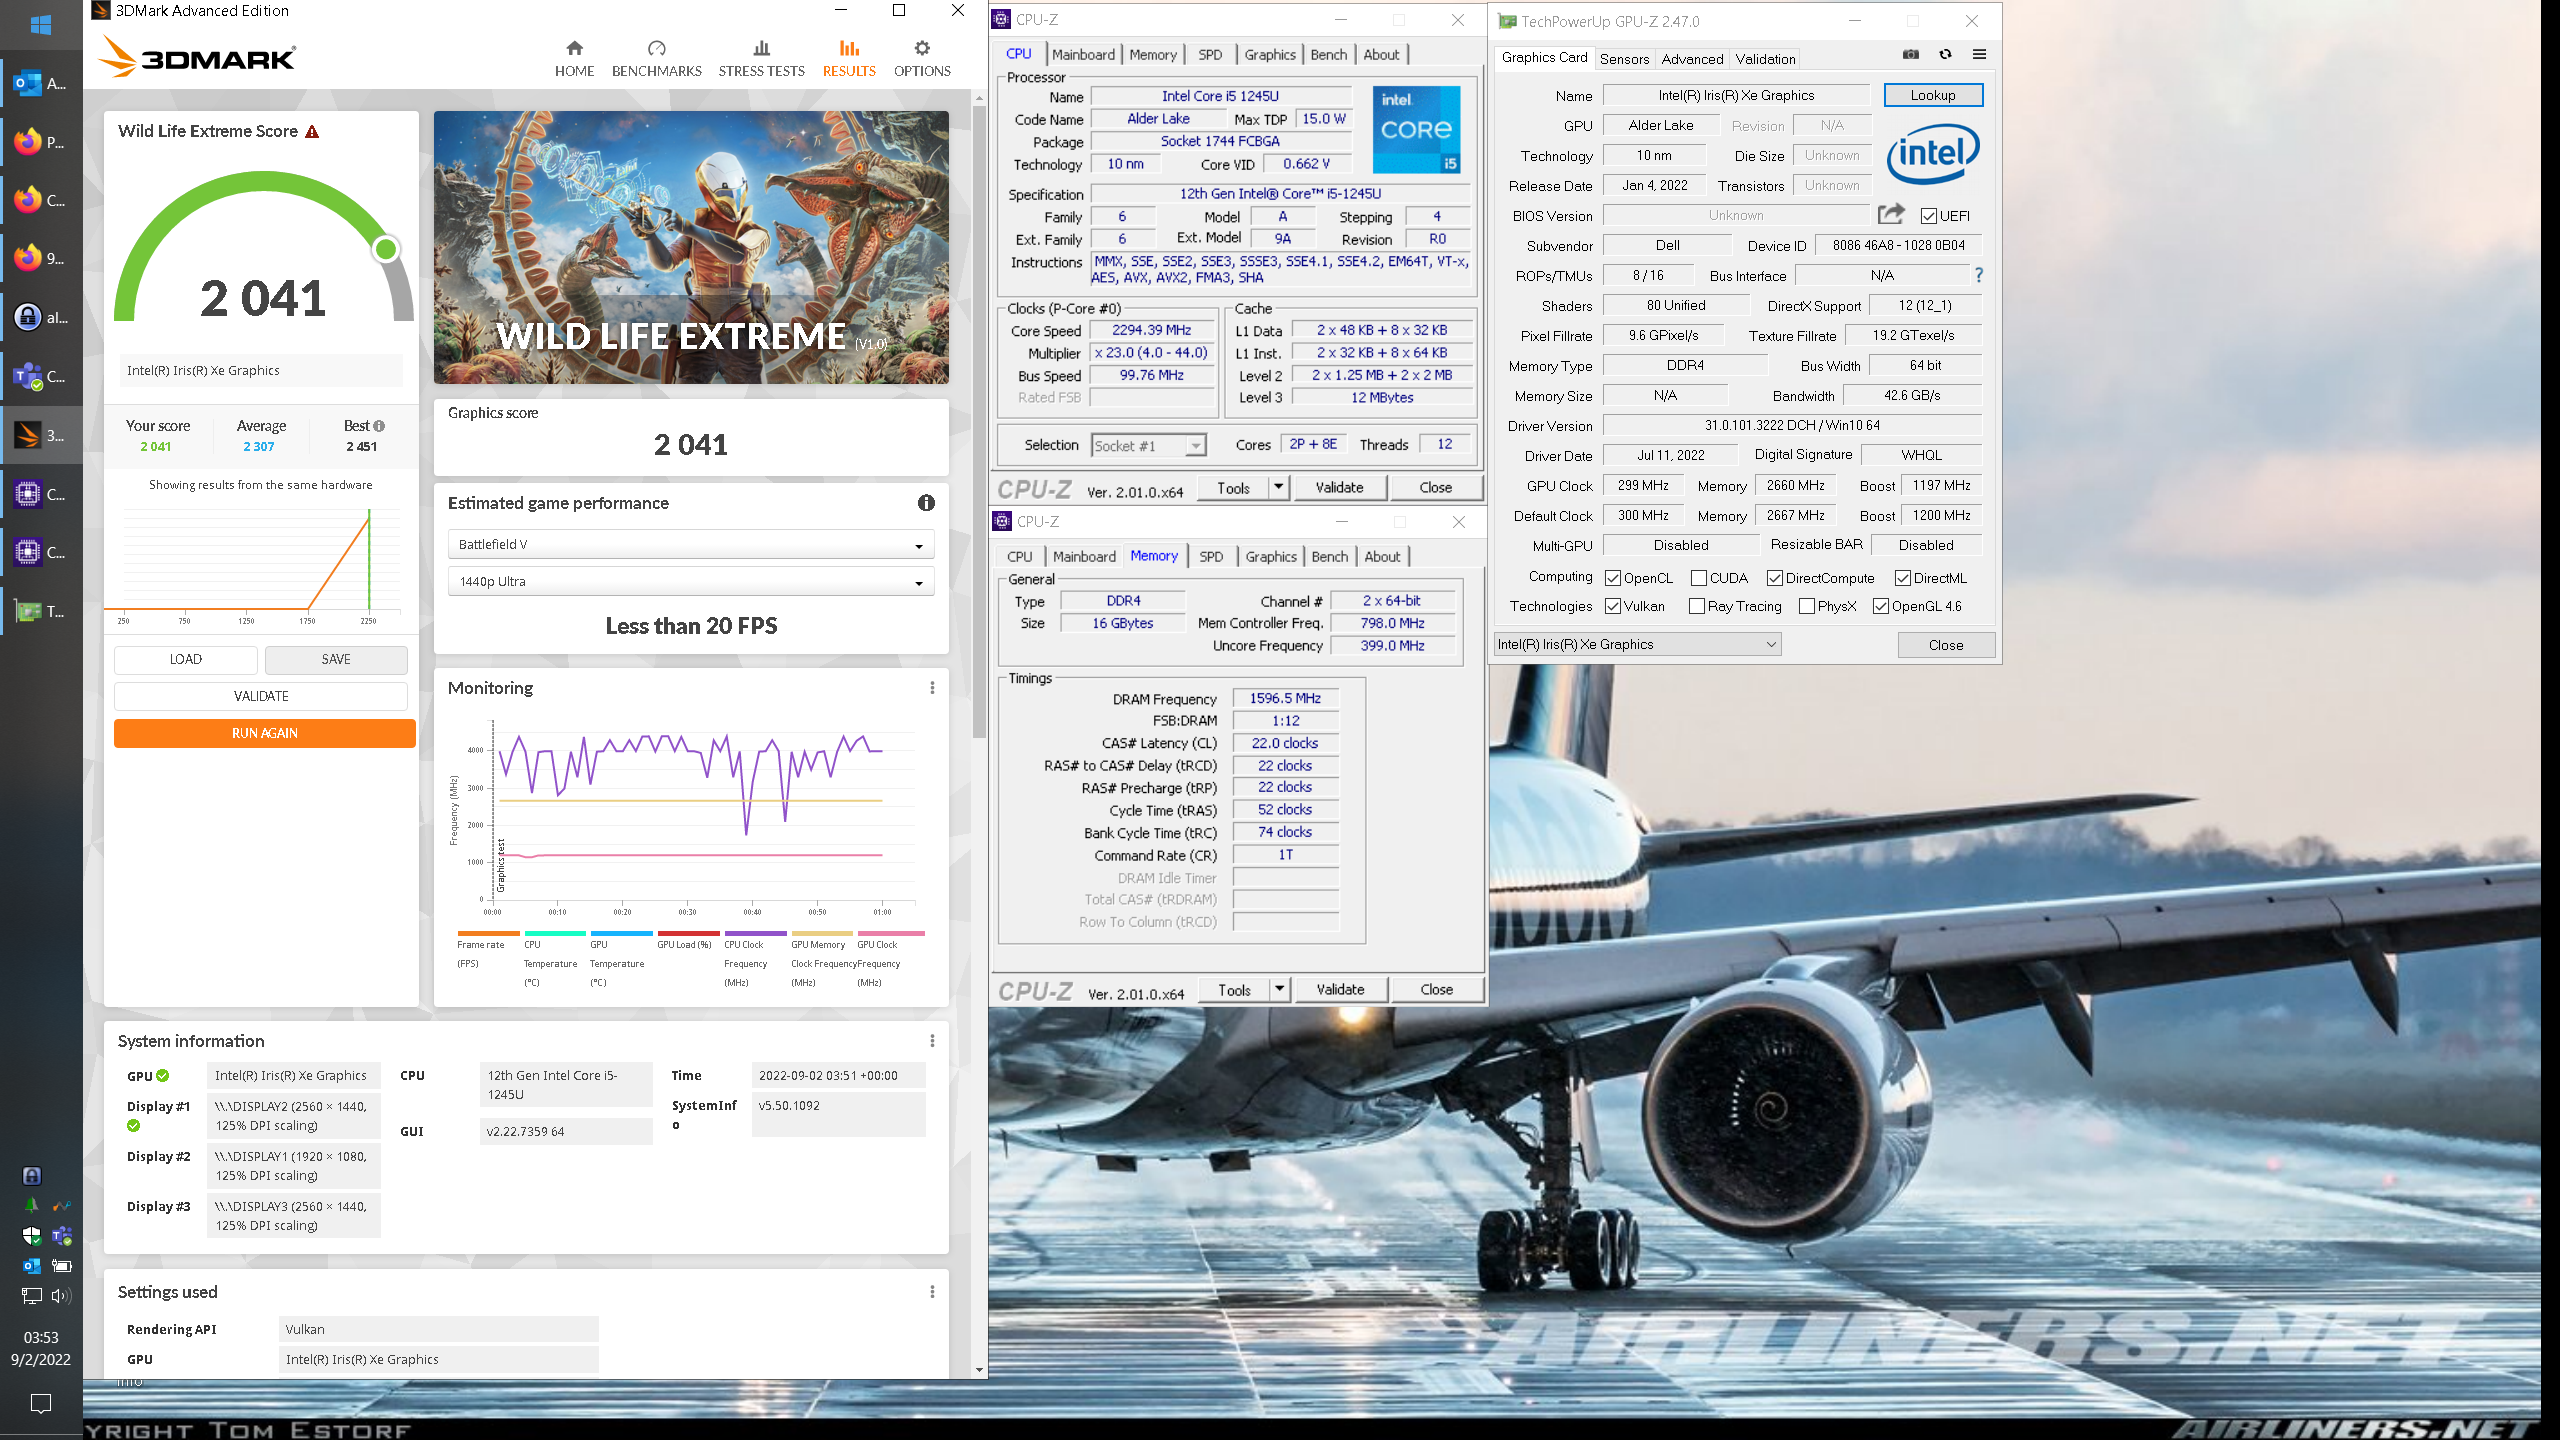2560x1440 pixels.
Task: Take a GPU-Z screenshot with camera icon
Action: coord(1911,55)
